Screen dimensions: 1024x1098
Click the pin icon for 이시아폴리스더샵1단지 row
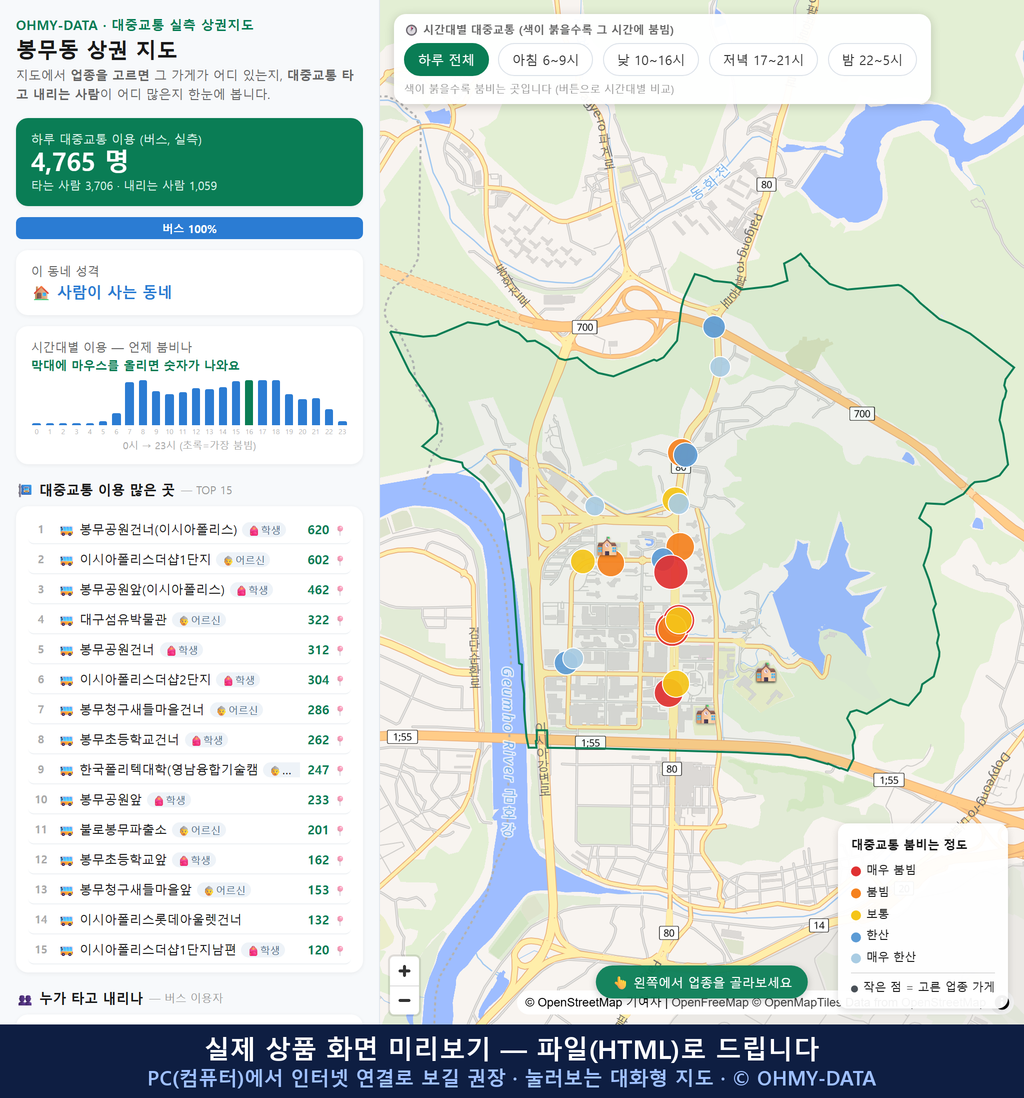click(340, 560)
